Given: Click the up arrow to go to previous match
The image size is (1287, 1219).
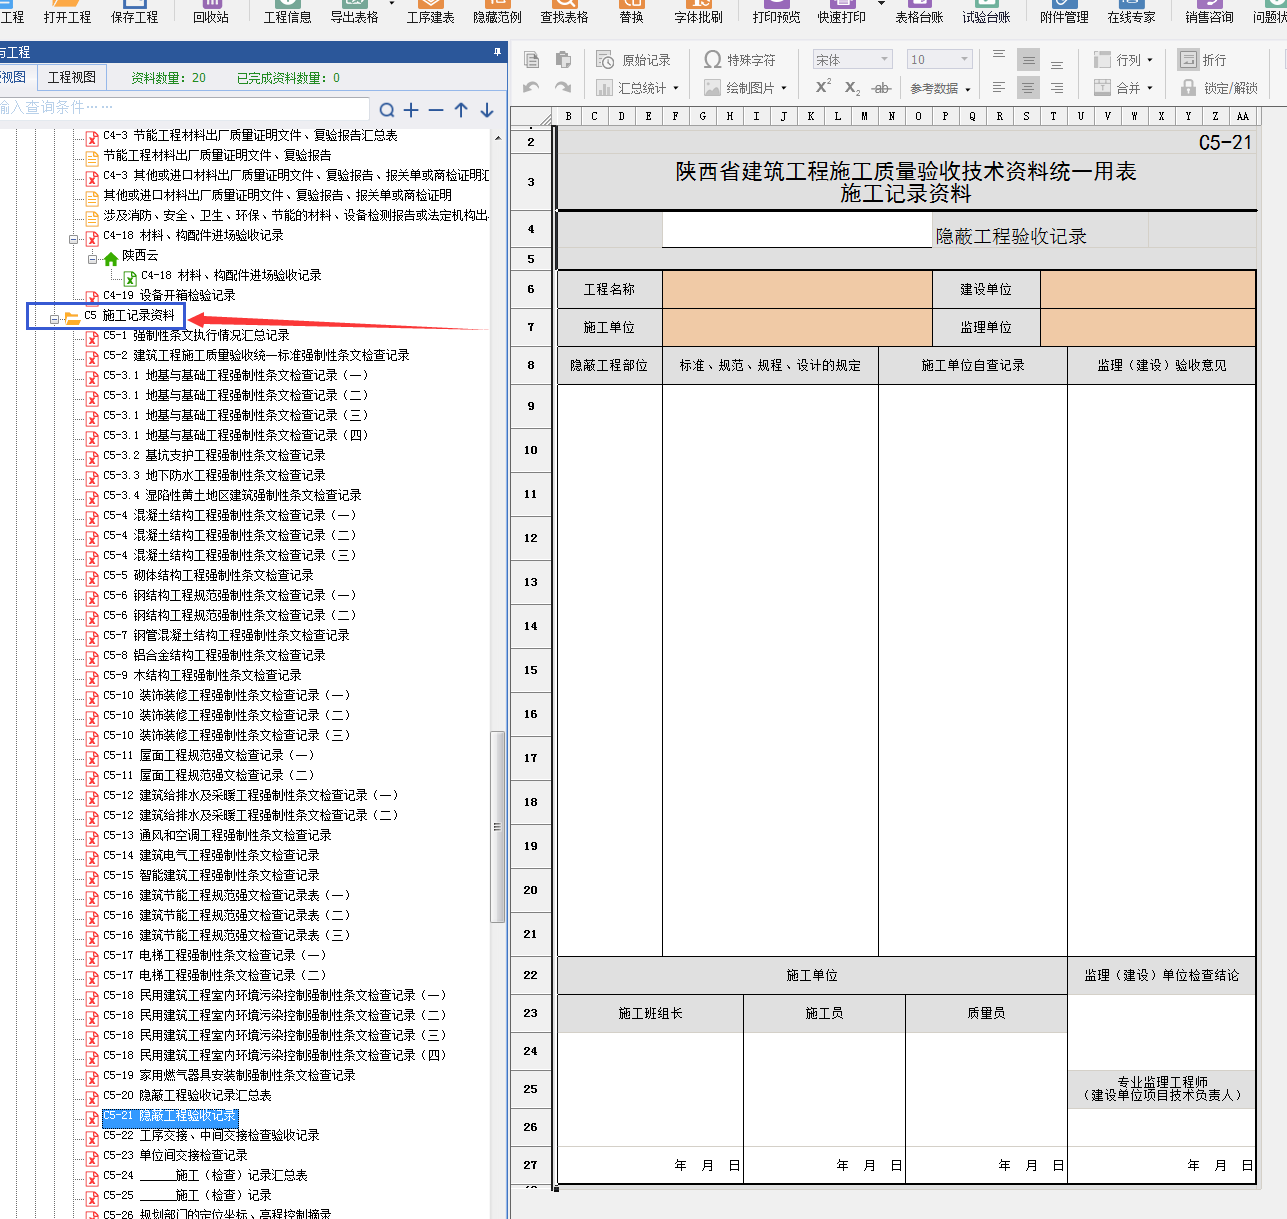Looking at the screenshot, I should (461, 109).
